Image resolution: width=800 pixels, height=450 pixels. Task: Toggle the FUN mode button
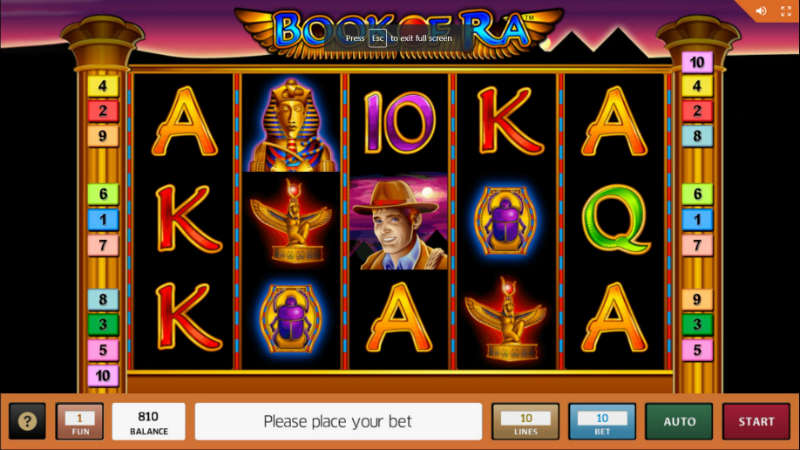pos(80,421)
